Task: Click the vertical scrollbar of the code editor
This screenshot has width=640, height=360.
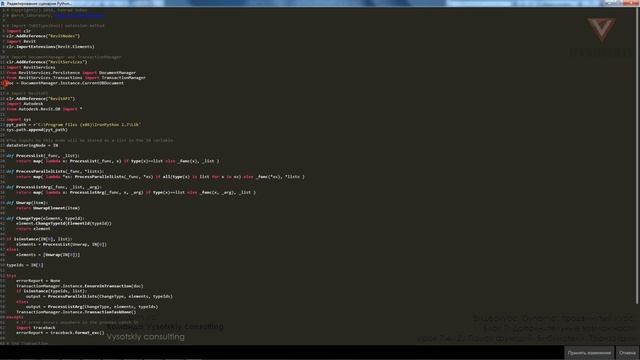Action: click(637, 155)
